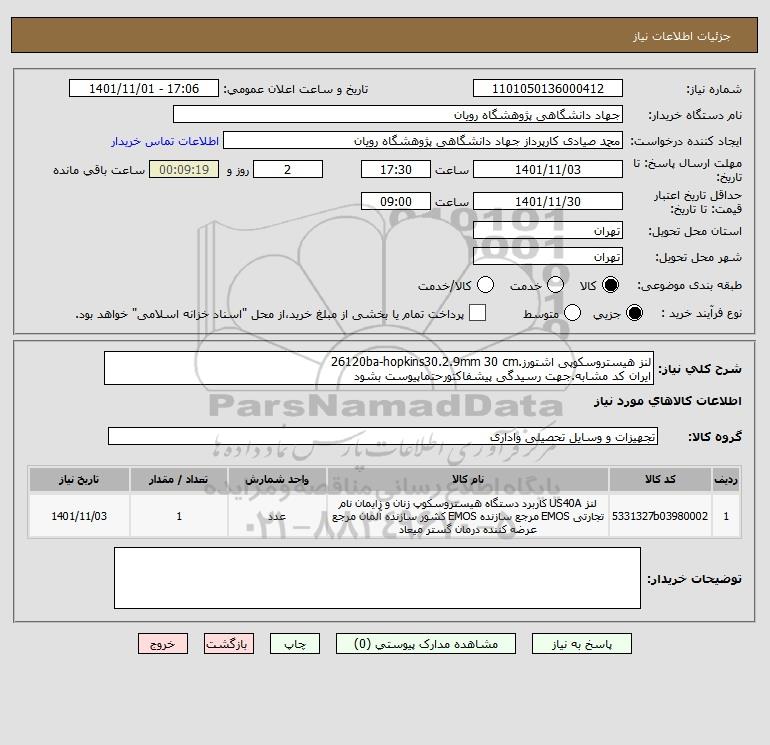Click the واحد شمارش column header
This screenshot has width=770, height=745.
pyautogui.click(x=277, y=479)
